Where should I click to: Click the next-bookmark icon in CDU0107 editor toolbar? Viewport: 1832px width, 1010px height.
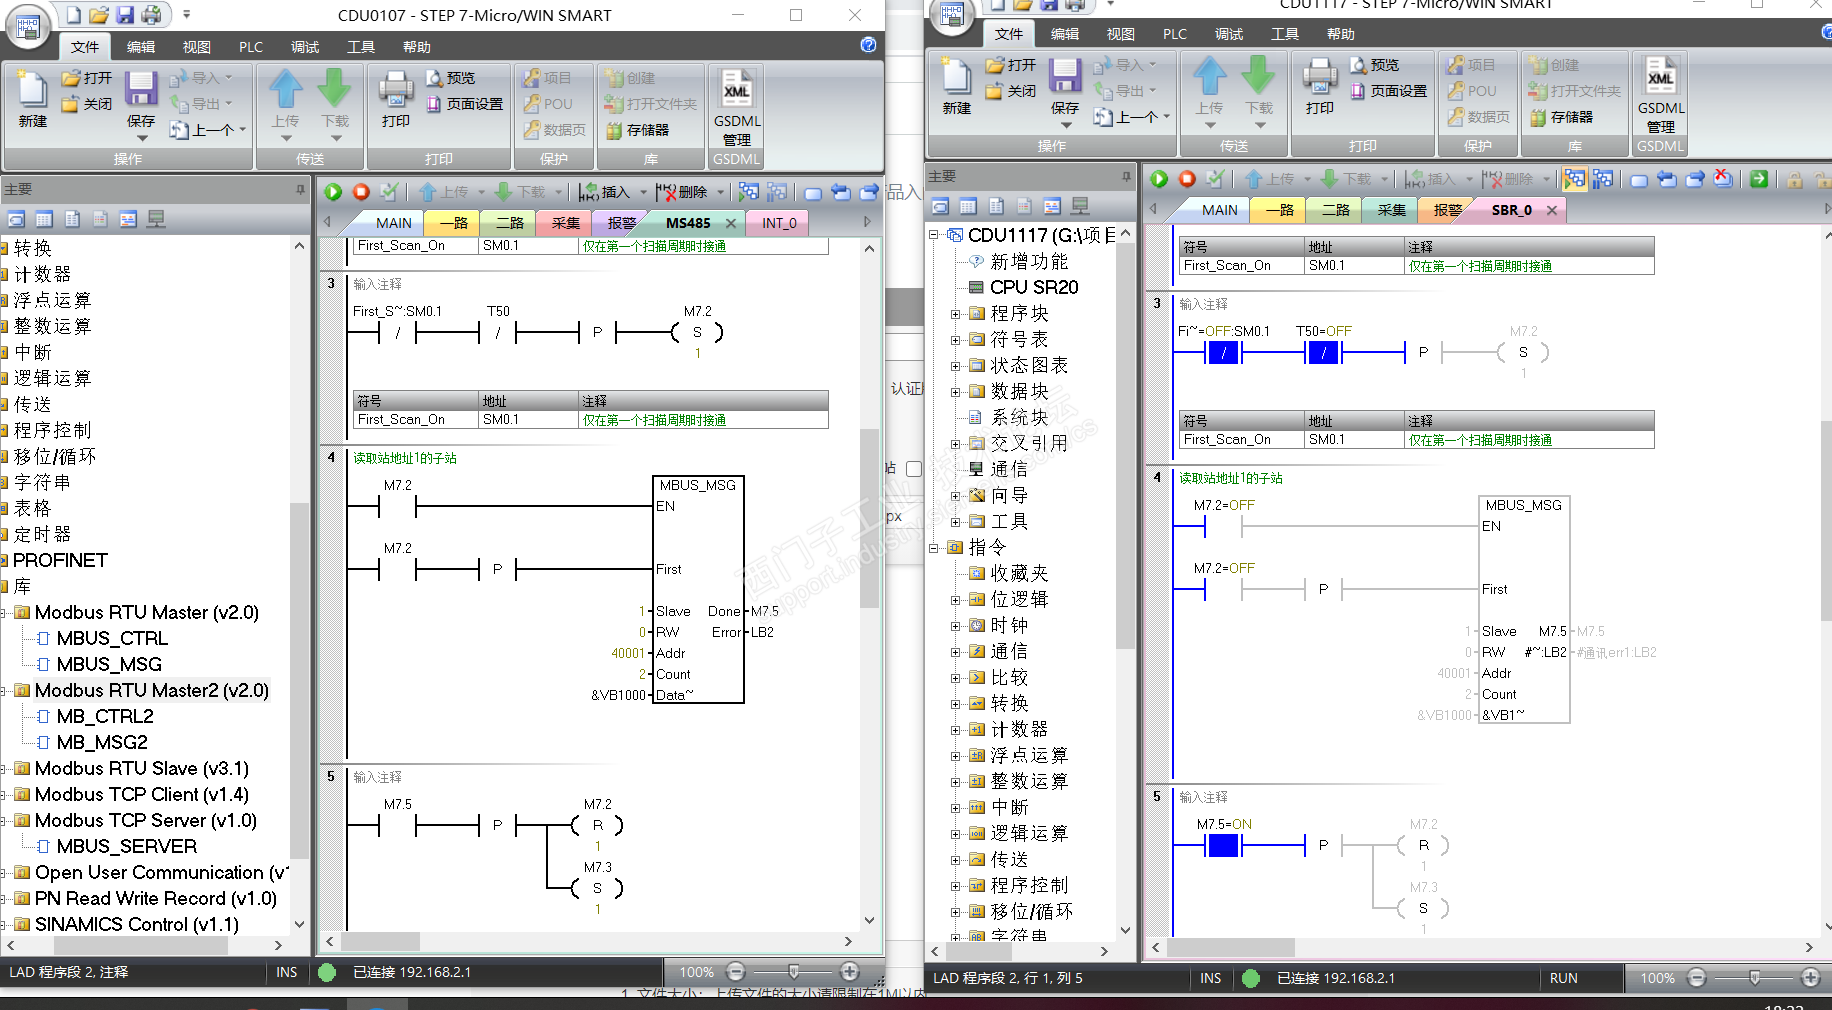coord(869,192)
